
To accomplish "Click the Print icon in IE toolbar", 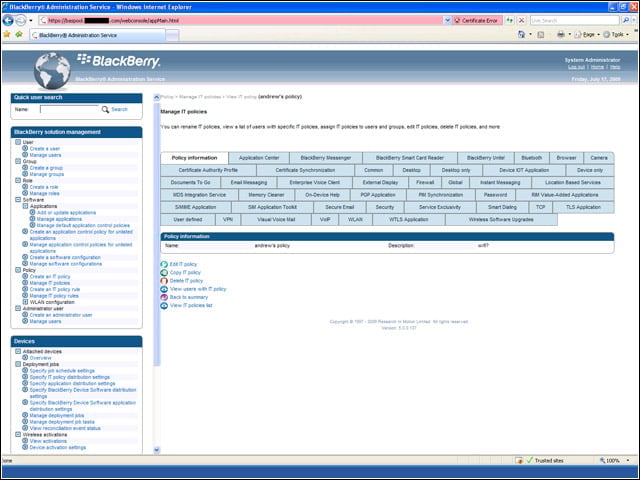I will (x=561, y=35).
